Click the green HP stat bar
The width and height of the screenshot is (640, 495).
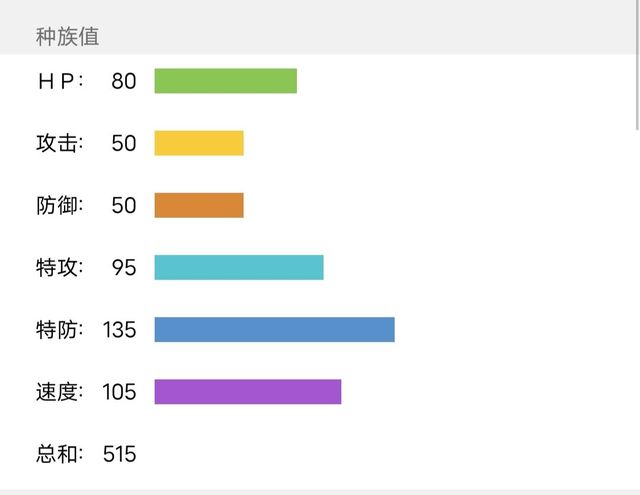pos(225,81)
